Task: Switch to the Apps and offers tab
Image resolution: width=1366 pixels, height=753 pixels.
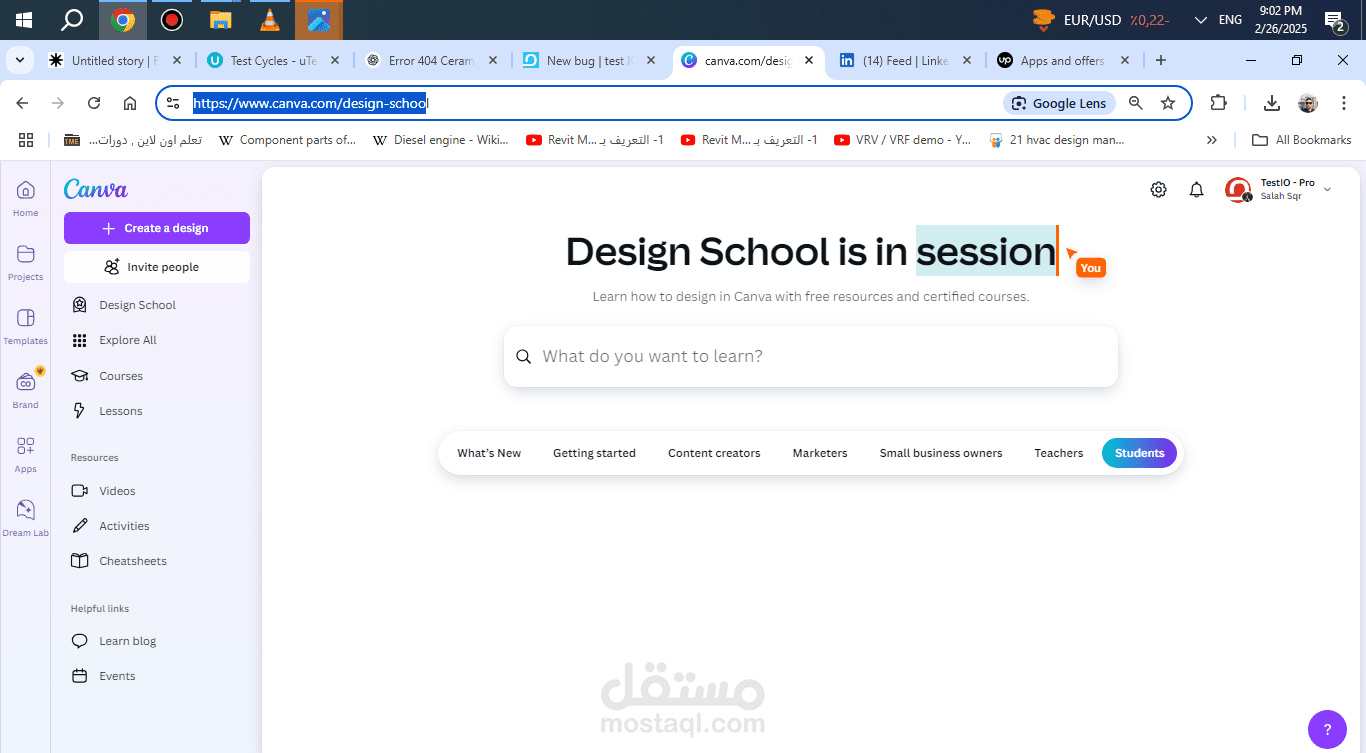Action: (1064, 60)
